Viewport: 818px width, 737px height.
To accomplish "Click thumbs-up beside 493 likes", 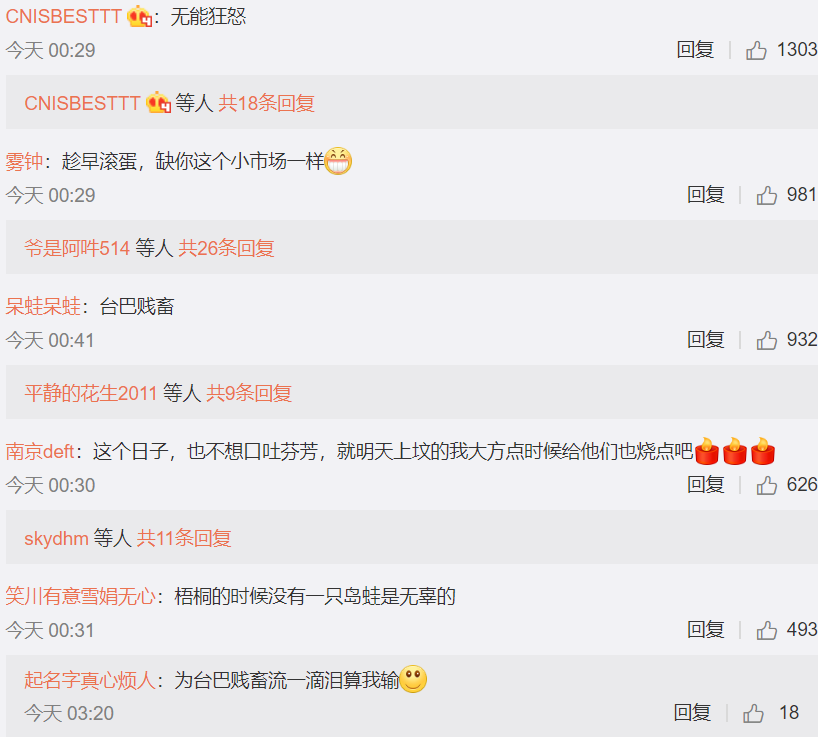I will tap(766, 631).
